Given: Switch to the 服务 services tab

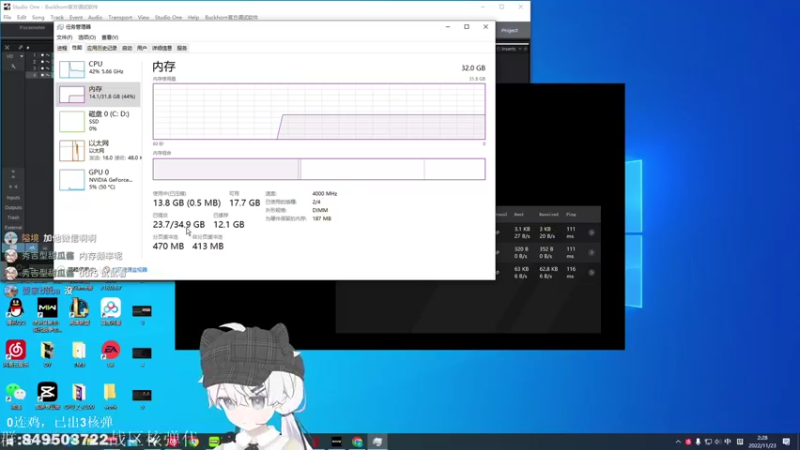Looking at the screenshot, I should coord(182,48).
